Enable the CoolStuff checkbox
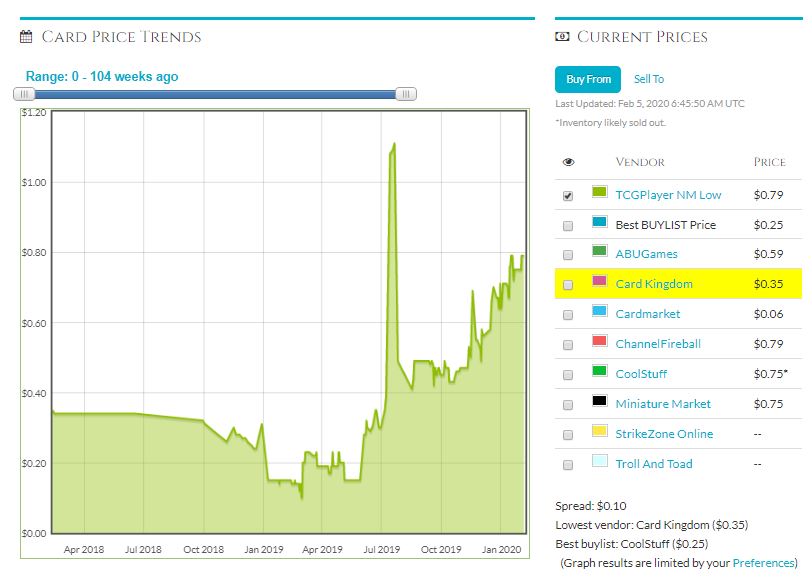 coord(568,375)
